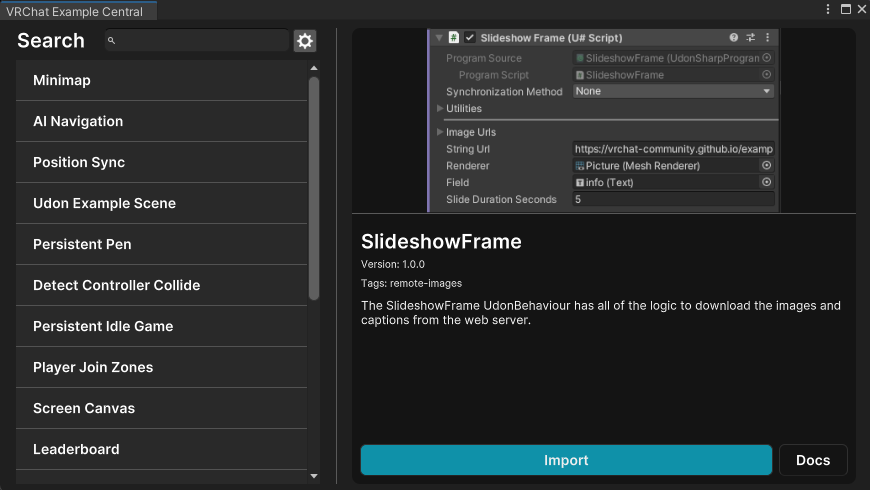Select Leaderboard example

tap(161, 450)
